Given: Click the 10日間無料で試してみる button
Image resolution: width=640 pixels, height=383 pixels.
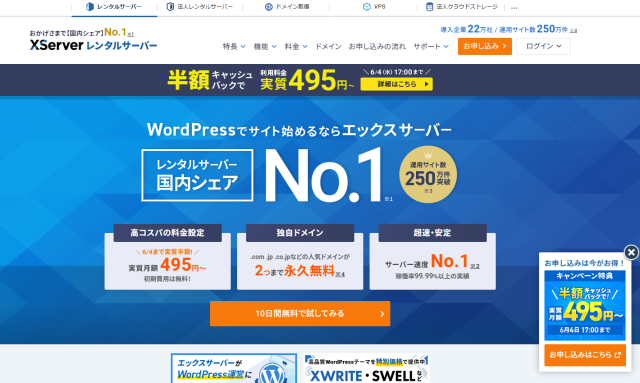Looking at the screenshot, I should tap(300, 314).
